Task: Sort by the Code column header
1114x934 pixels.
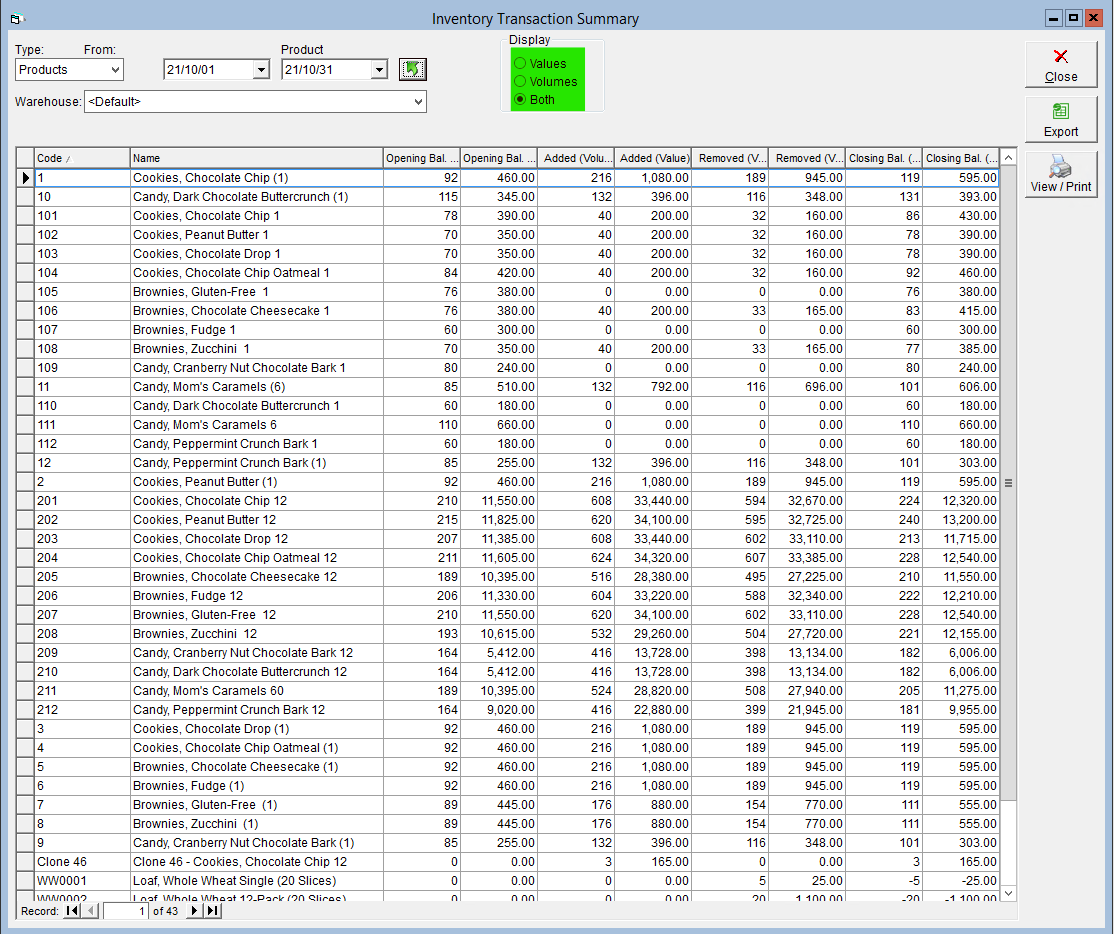Action: click(82, 158)
